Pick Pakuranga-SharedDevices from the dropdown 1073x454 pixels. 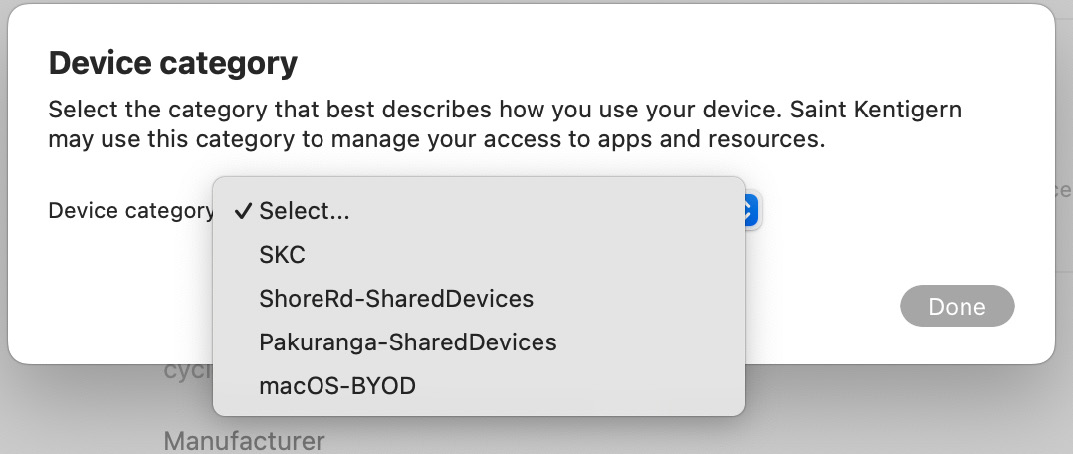pos(478,342)
